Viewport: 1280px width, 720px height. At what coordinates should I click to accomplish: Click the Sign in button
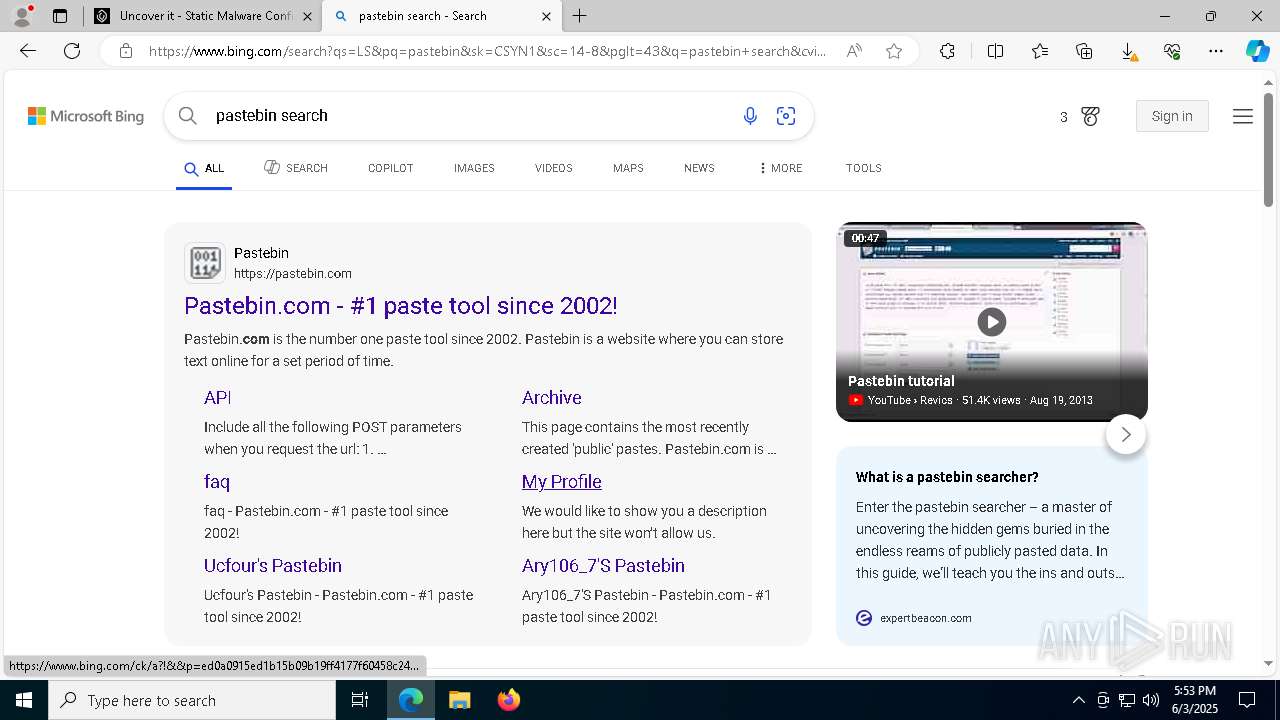1172,116
